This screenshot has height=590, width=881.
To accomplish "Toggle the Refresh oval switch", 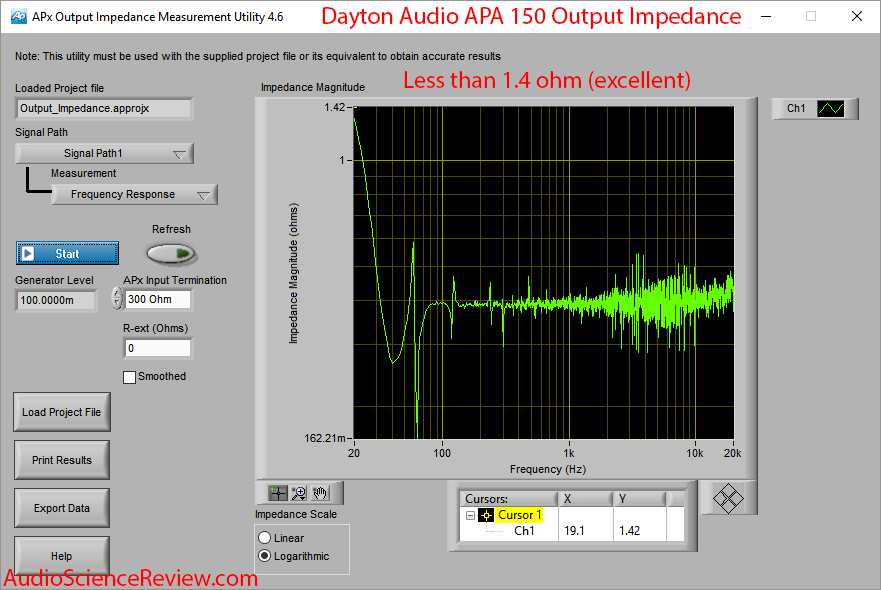I will [x=171, y=254].
